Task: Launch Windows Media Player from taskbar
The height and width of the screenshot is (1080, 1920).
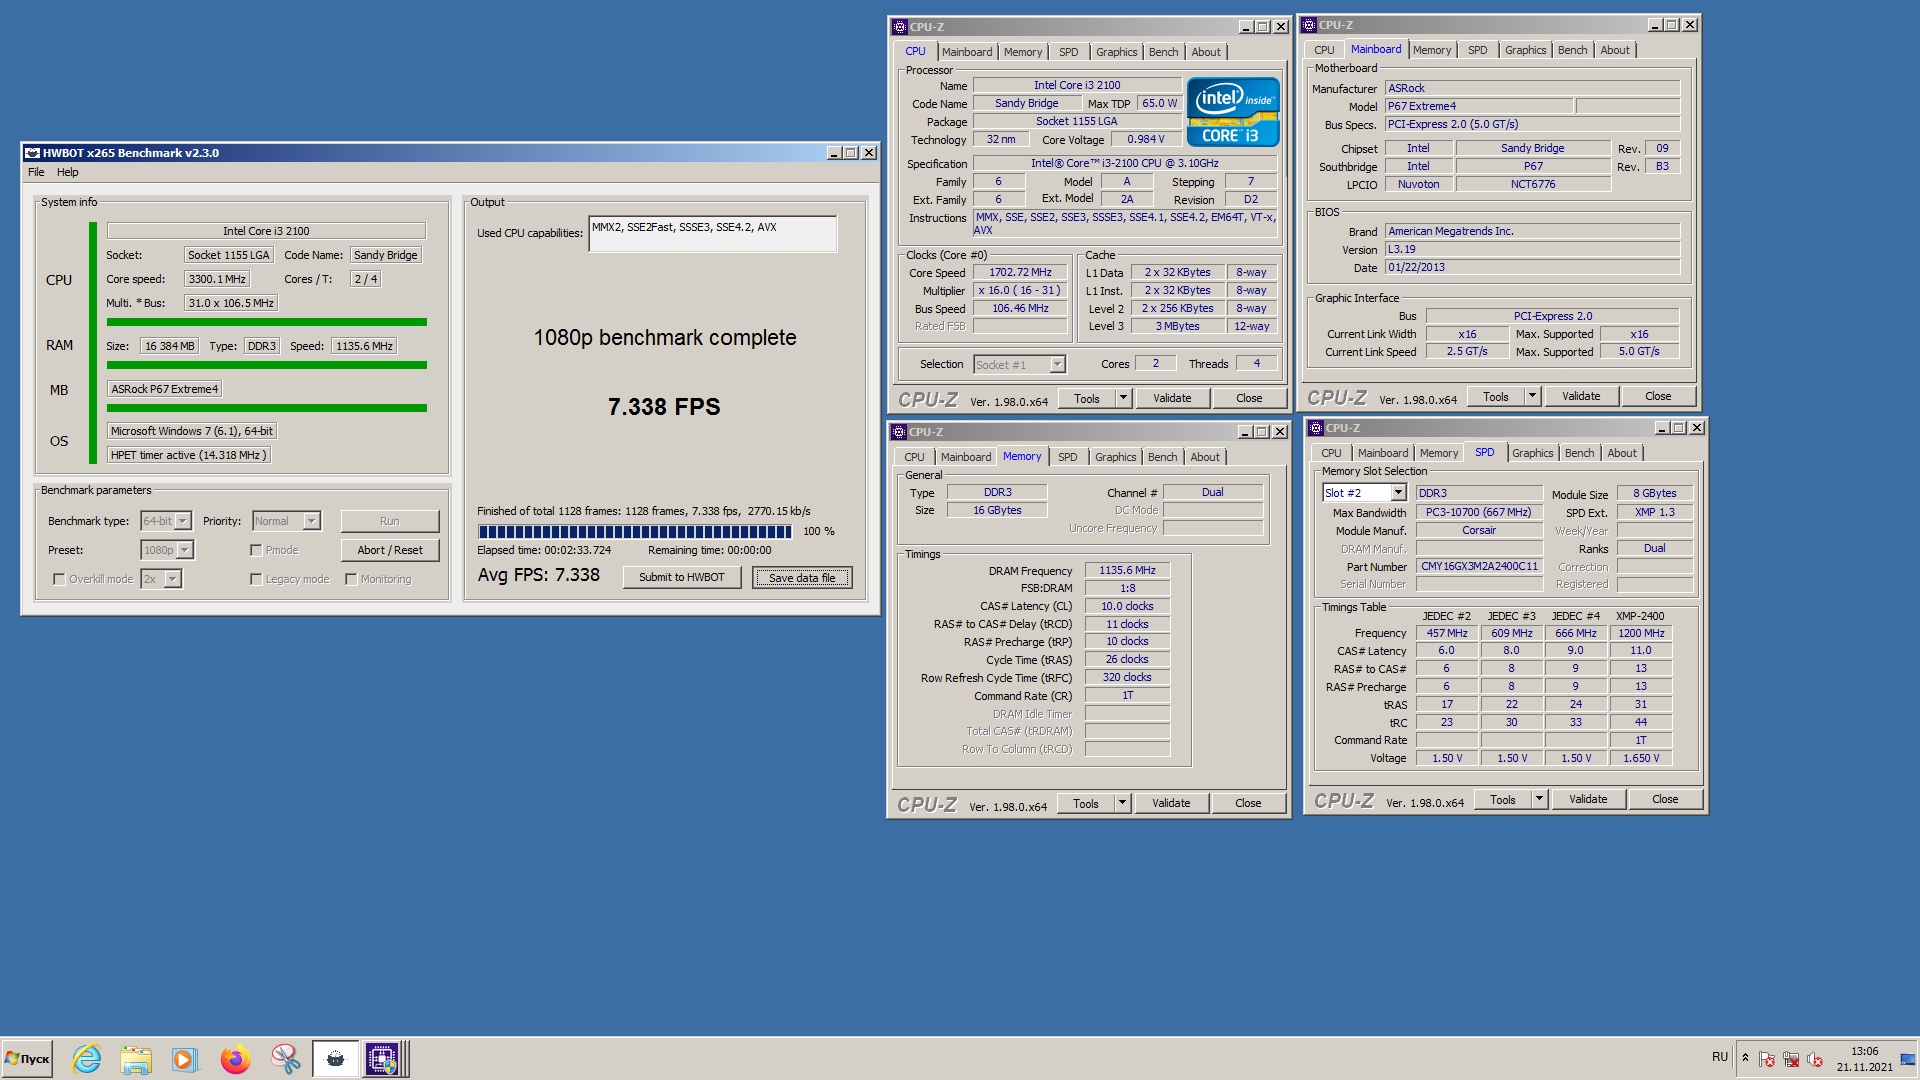Action: (x=185, y=1058)
